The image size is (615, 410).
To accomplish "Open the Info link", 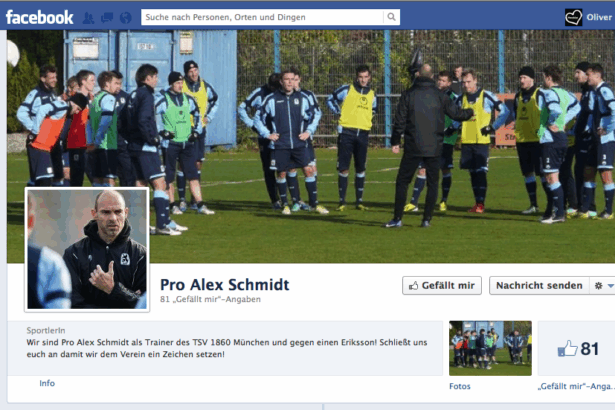I will pyautogui.click(x=47, y=383).
